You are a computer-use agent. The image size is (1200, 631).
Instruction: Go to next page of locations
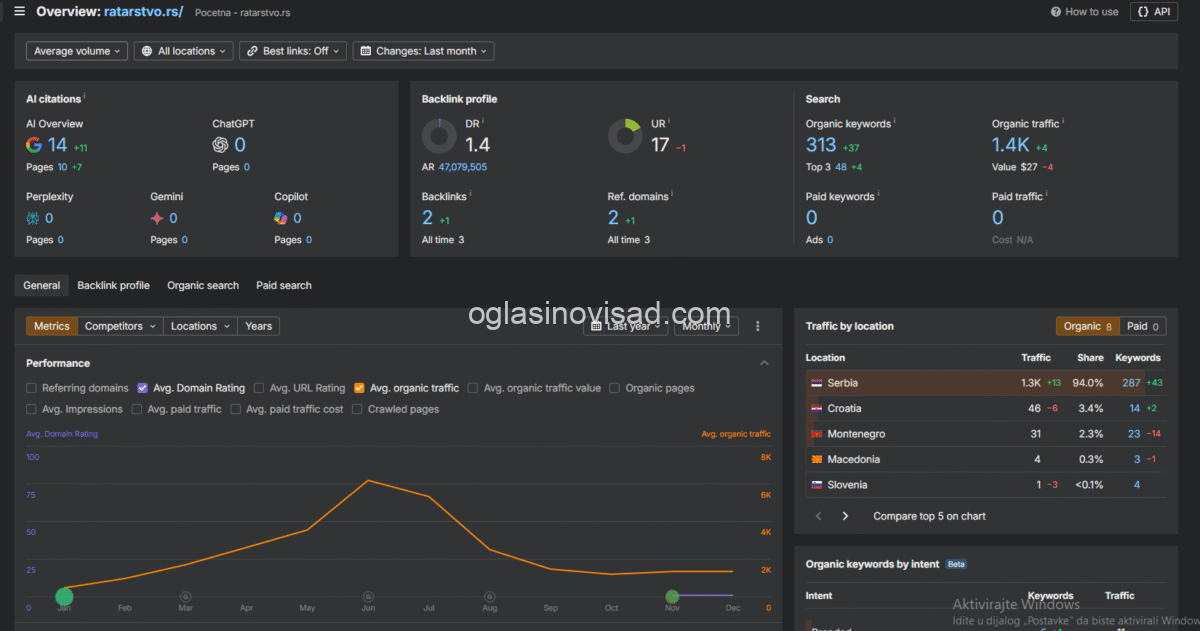coord(845,516)
